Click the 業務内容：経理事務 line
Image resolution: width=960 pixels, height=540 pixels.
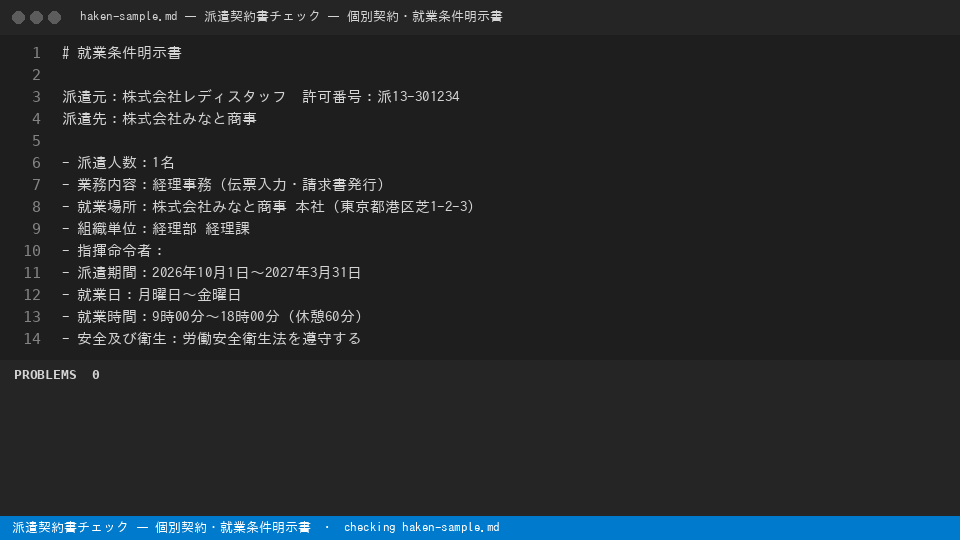coord(223,185)
